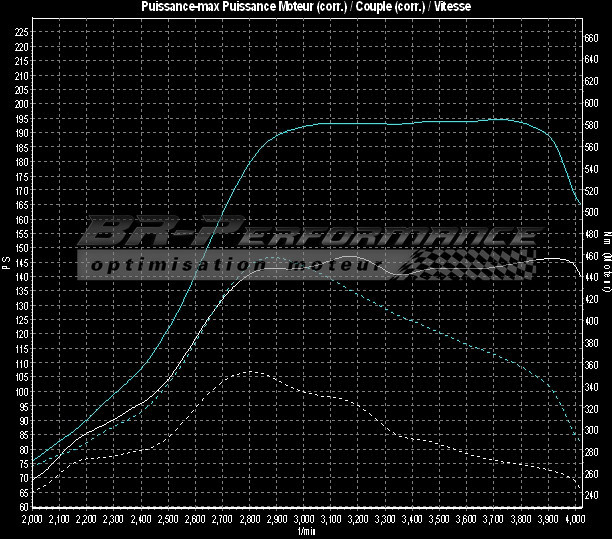
Task: Click the "PS" unit label on left axis
Action: [x=6, y=264]
